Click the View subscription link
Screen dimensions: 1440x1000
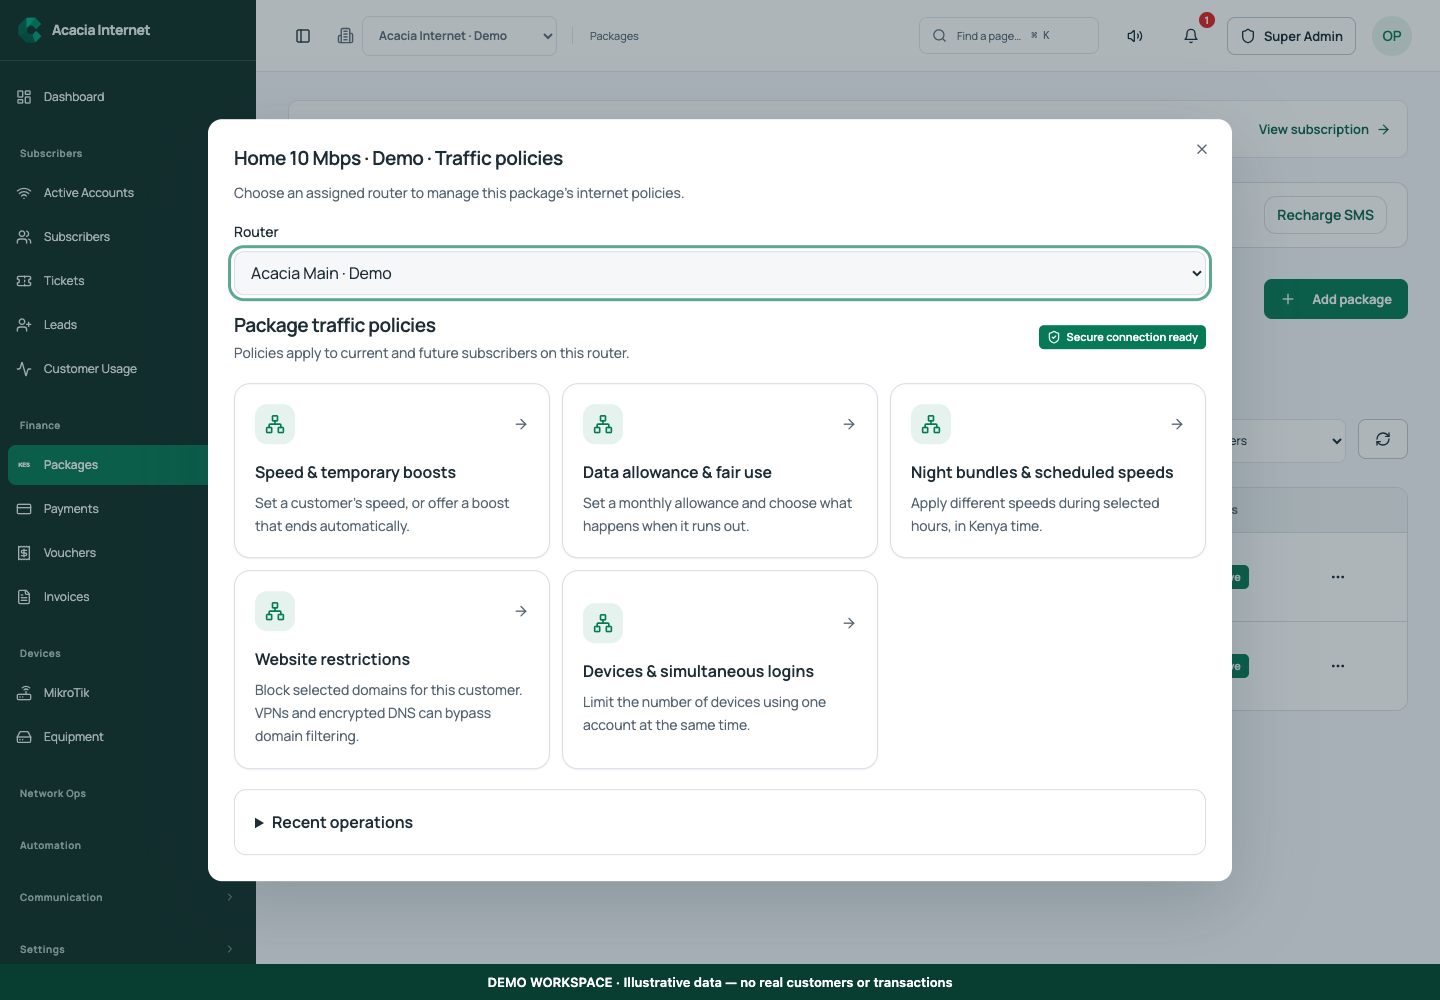coord(1324,129)
